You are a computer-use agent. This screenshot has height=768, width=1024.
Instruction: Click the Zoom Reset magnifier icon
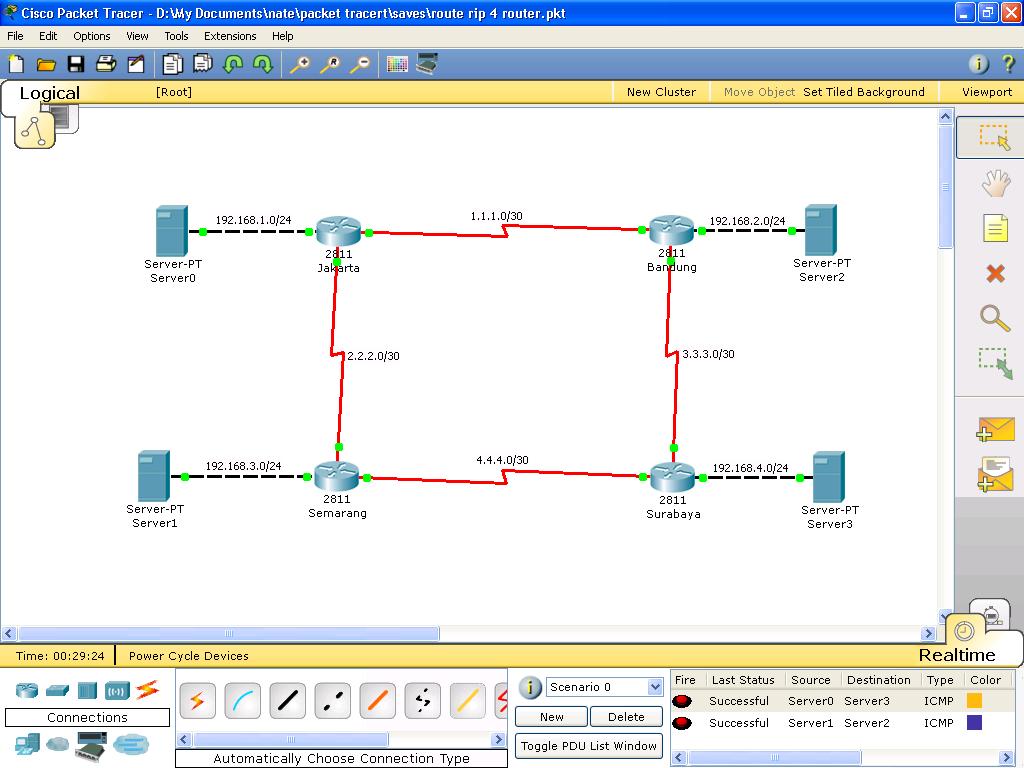coord(330,64)
